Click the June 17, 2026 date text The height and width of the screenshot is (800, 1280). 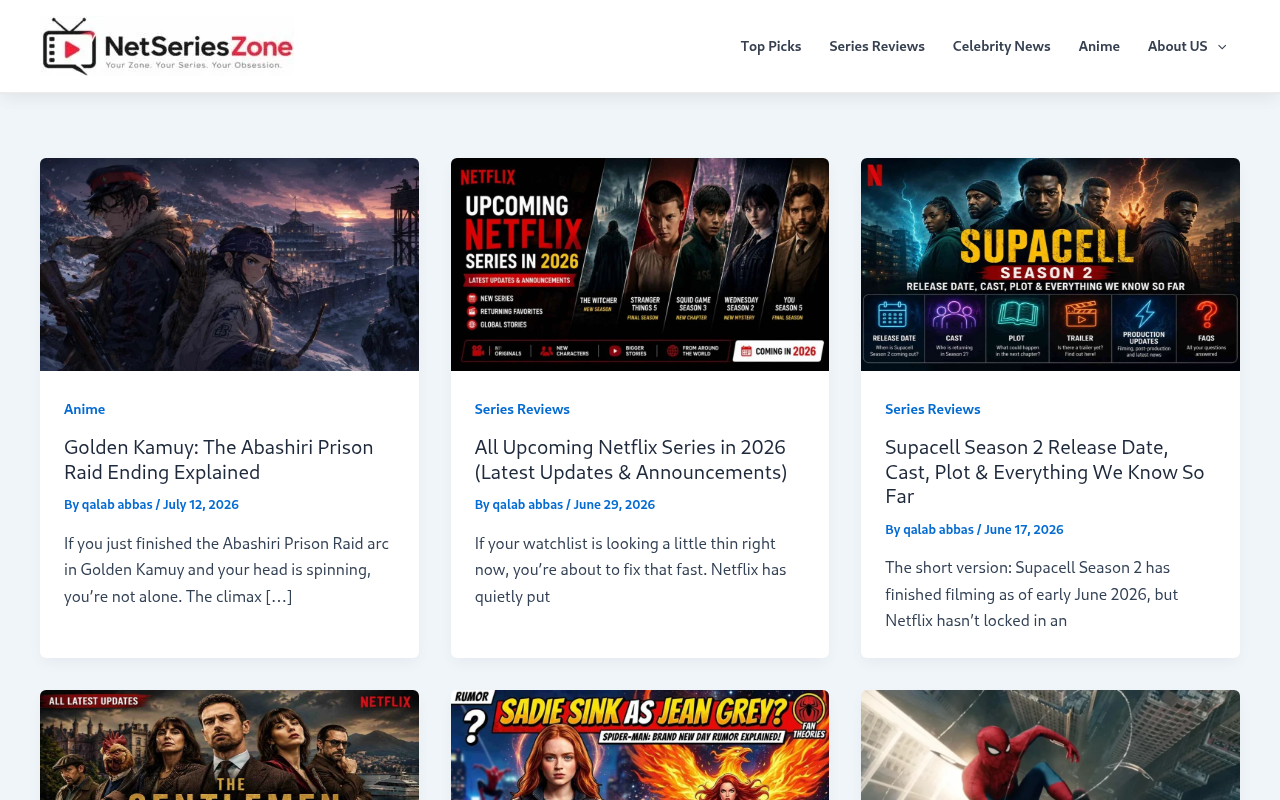pos(1024,530)
